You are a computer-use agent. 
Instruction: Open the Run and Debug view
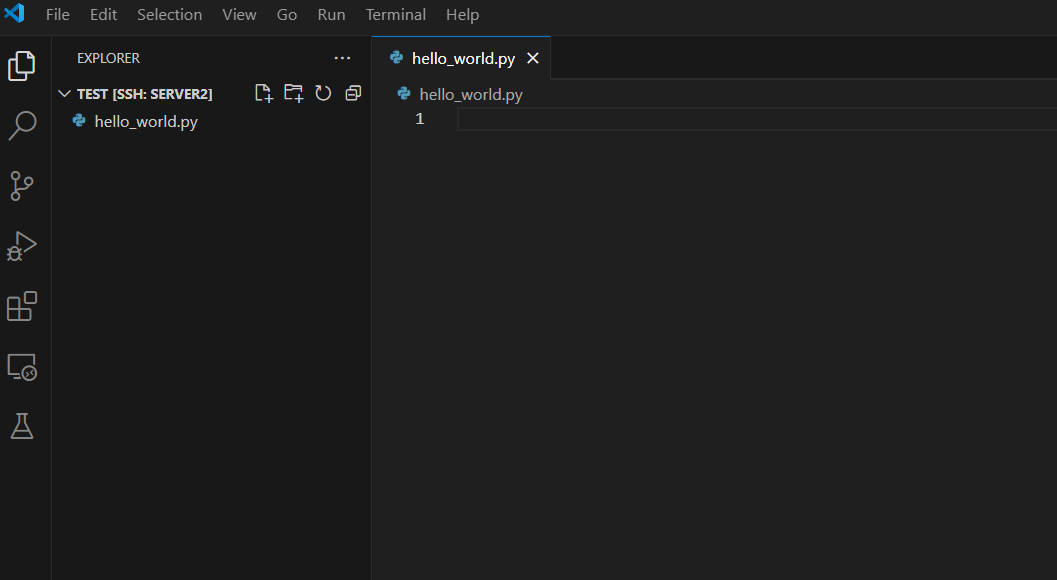click(x=22, y=246)
